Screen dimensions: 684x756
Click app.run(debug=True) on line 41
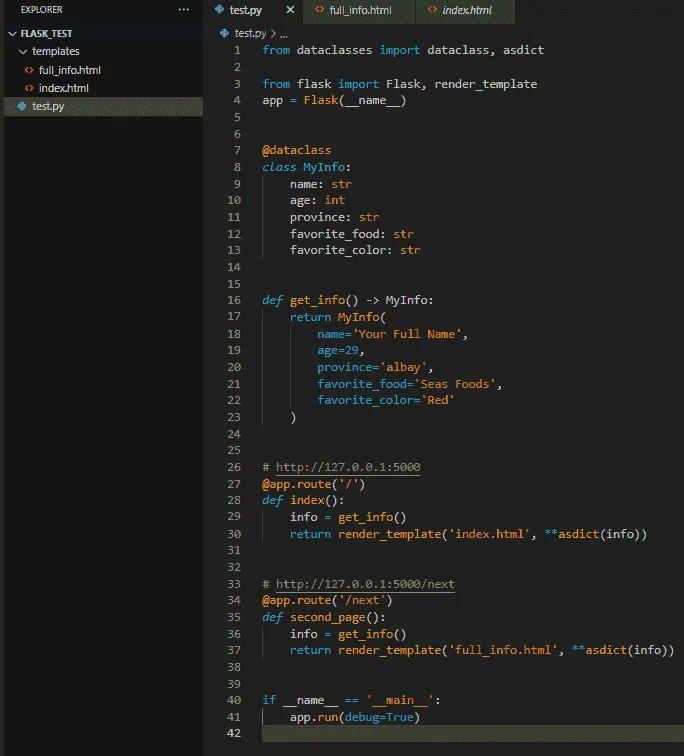355,717
